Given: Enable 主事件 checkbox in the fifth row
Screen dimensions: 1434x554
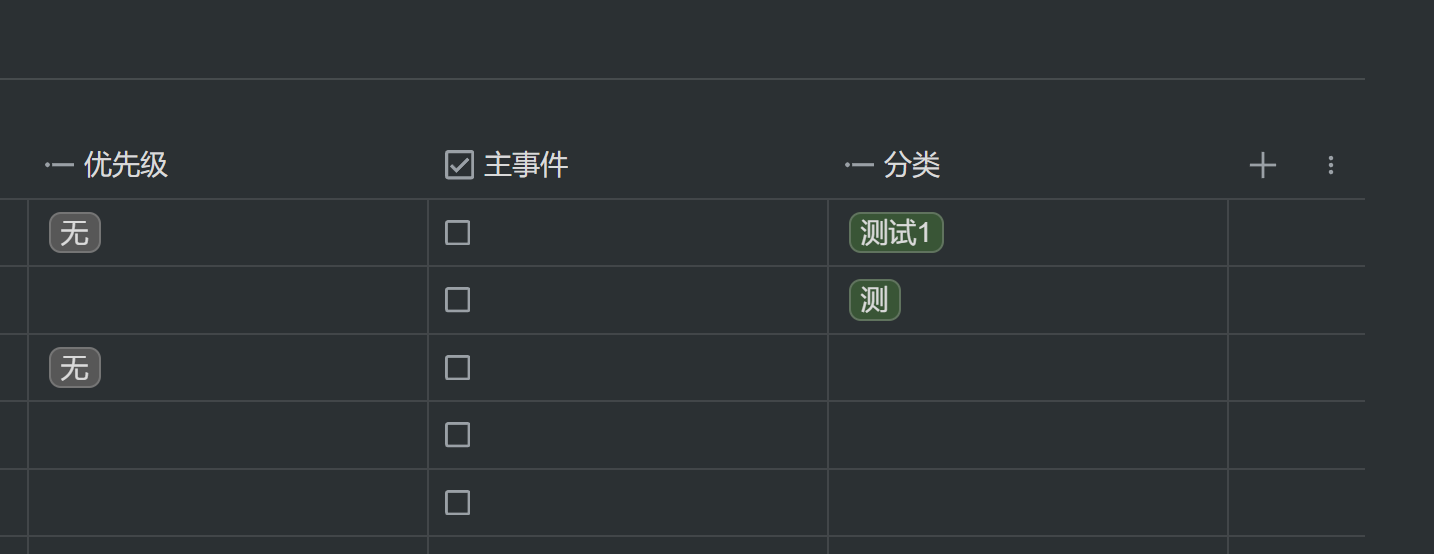Looking at the screenshot, I should [457, 502].
